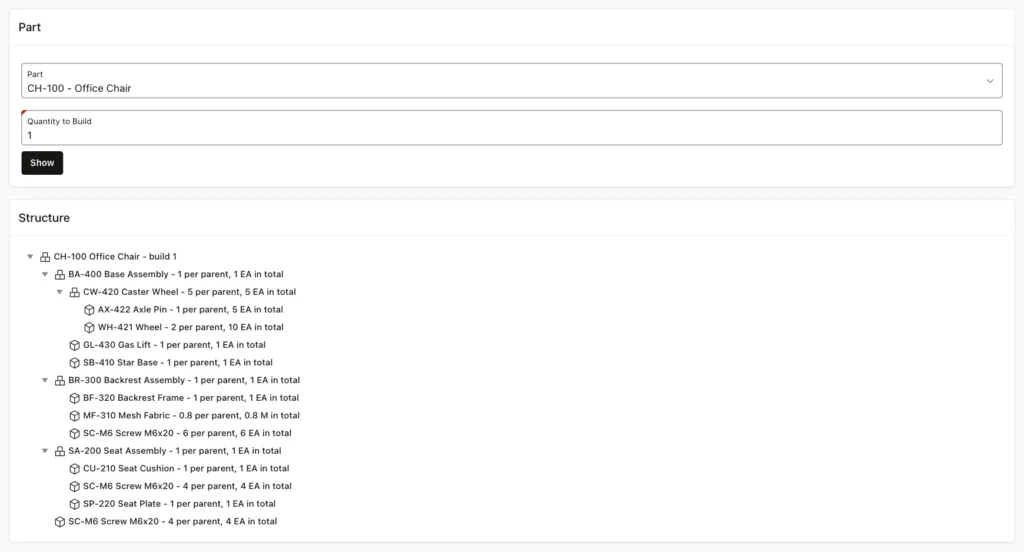Collapse the CH-100 Office Chair node
This screenshot has height=552, width=1024.
click(x=30, y=257)
